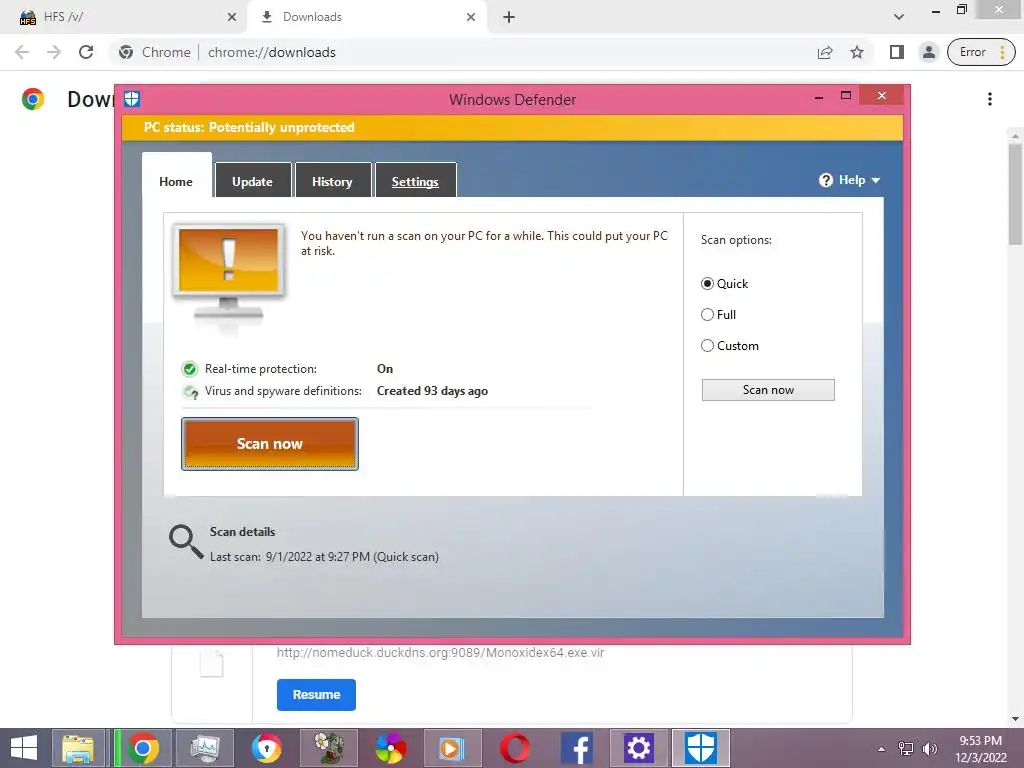The image size is (1024, 768).
Task: Click the 'Created 93 days ago' text
Action: pyautogui.click(x=432, y=391)
